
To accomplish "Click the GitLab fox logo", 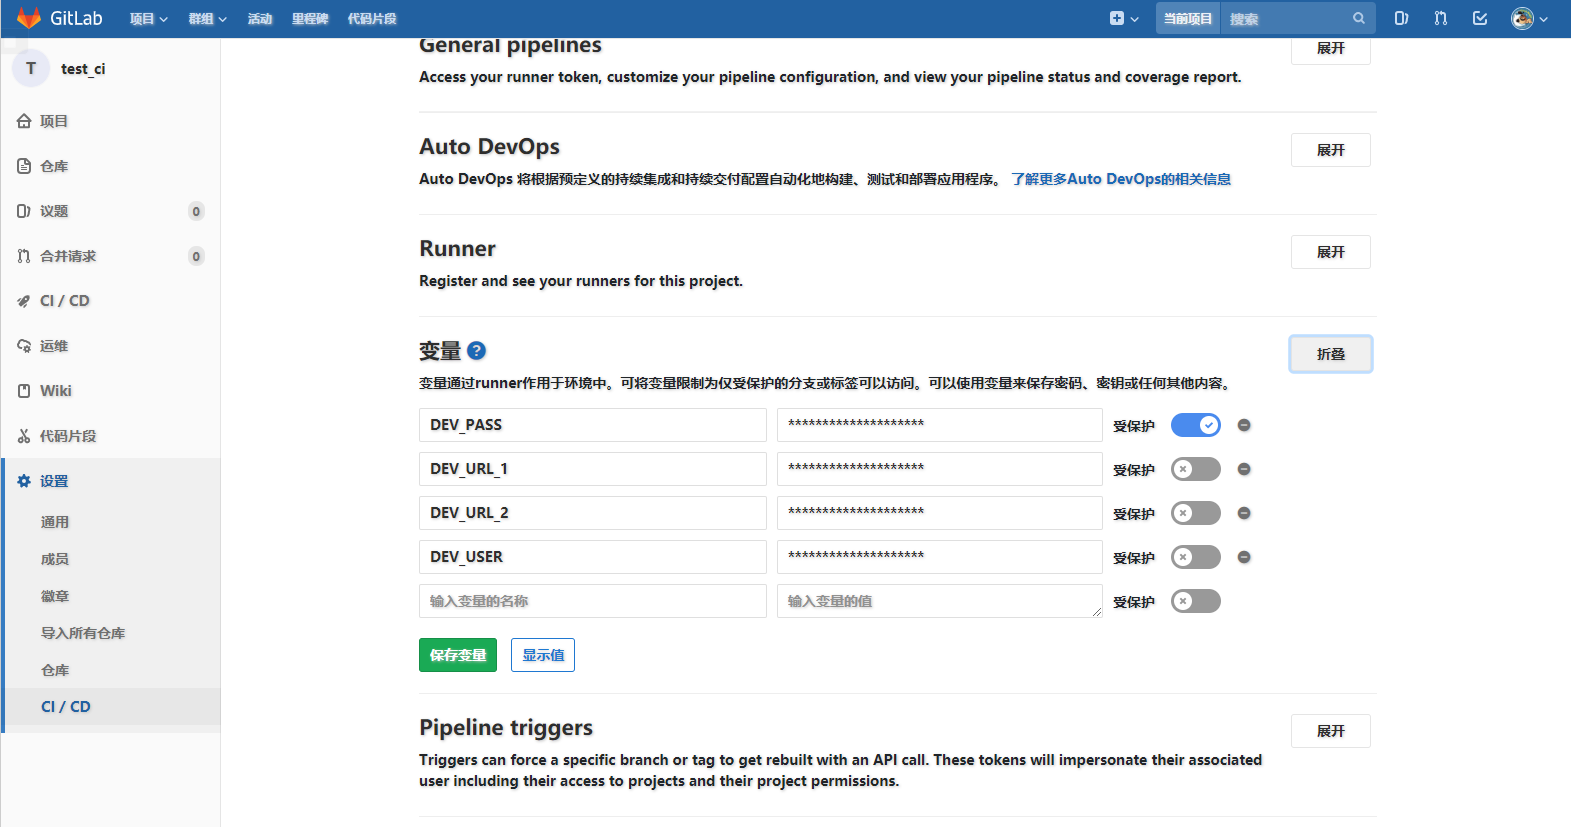I will (x=29, y=18).
